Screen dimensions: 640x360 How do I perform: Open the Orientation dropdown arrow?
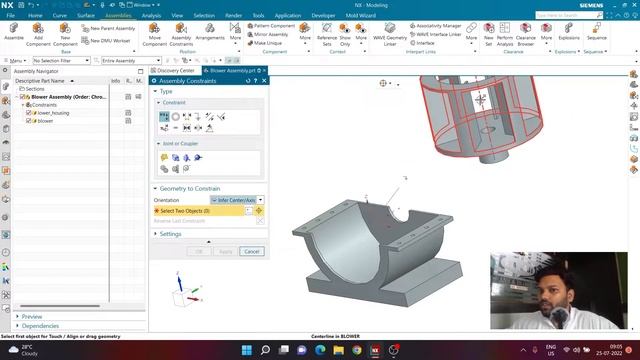click(260, 200)
